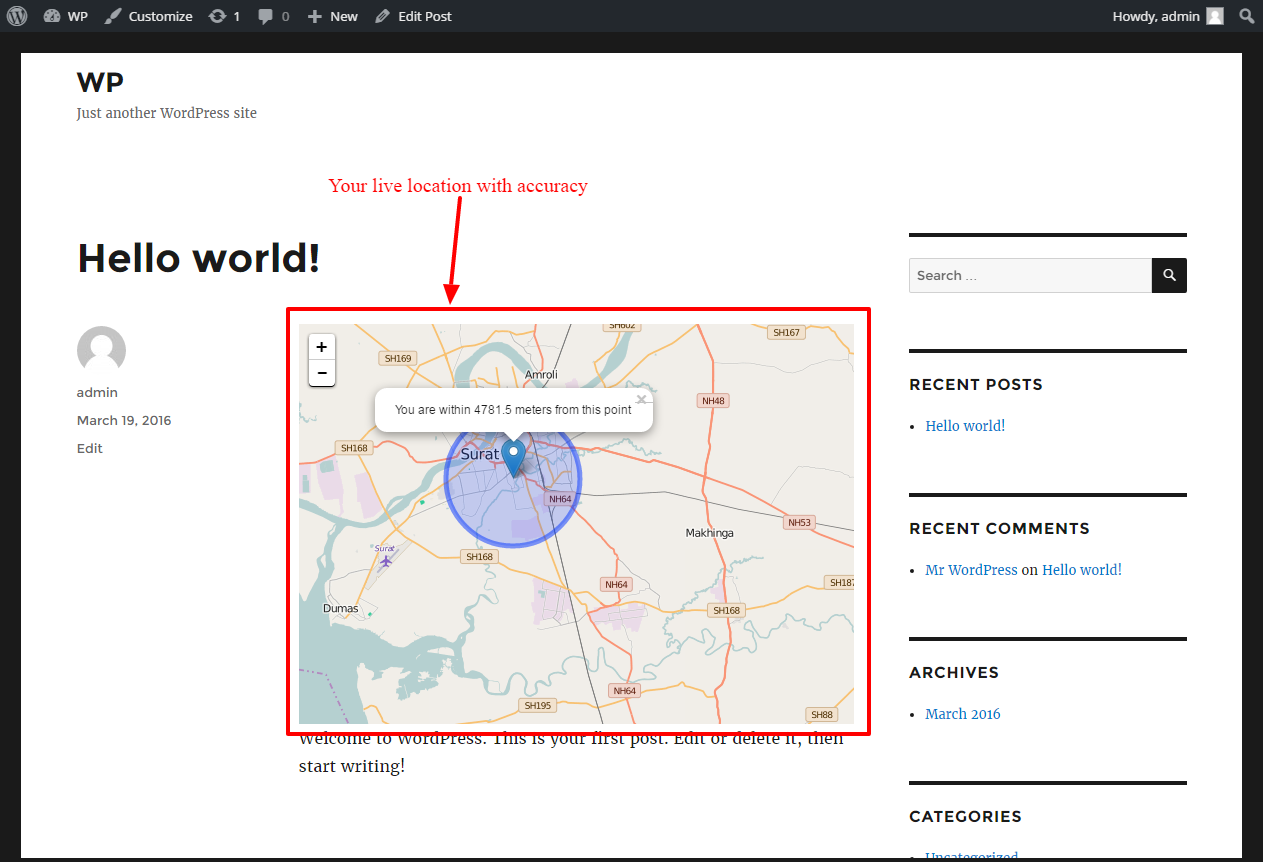
Task: Open admin bar search icon
Action: click(x=1246, y=16)
